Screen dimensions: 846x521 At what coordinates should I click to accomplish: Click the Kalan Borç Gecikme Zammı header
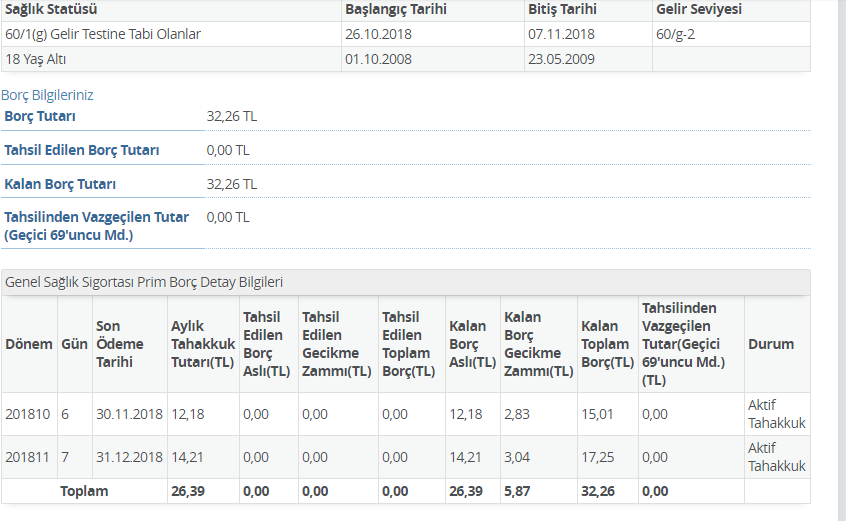point(538,344)
